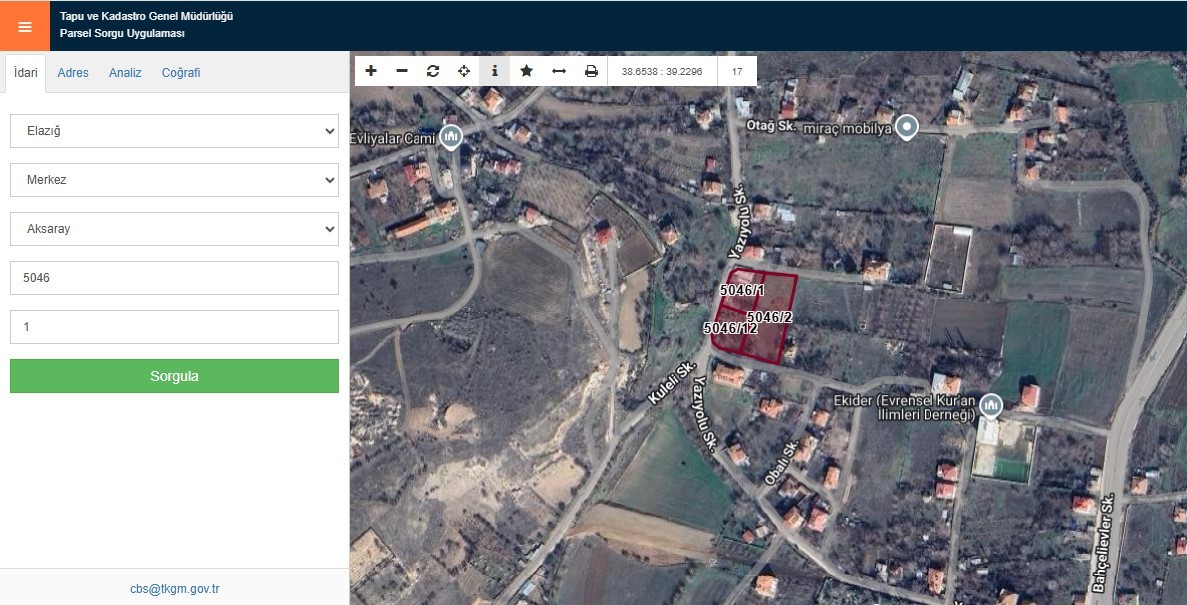Expand the Merkez district dropdown

174,180
